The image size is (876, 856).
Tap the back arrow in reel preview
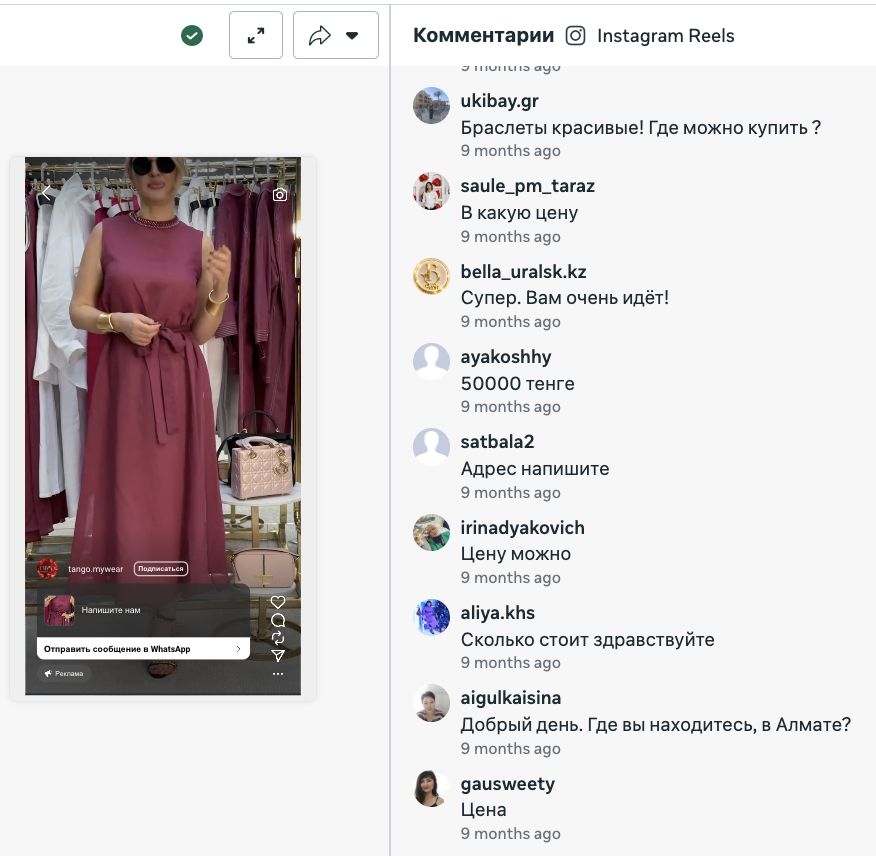tap(45, 193)
